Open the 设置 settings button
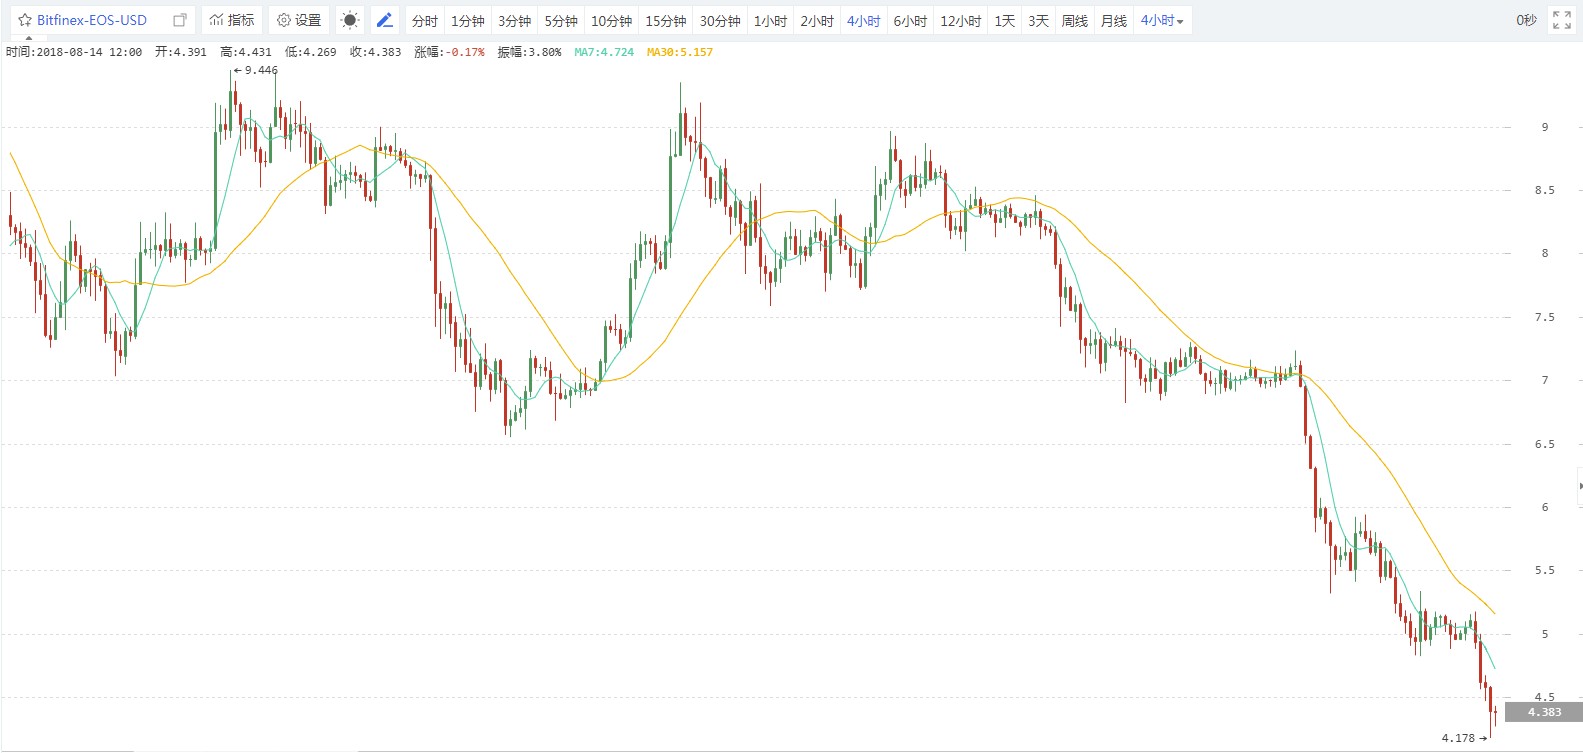1583x753 pixels. click(x=299, y=20)
